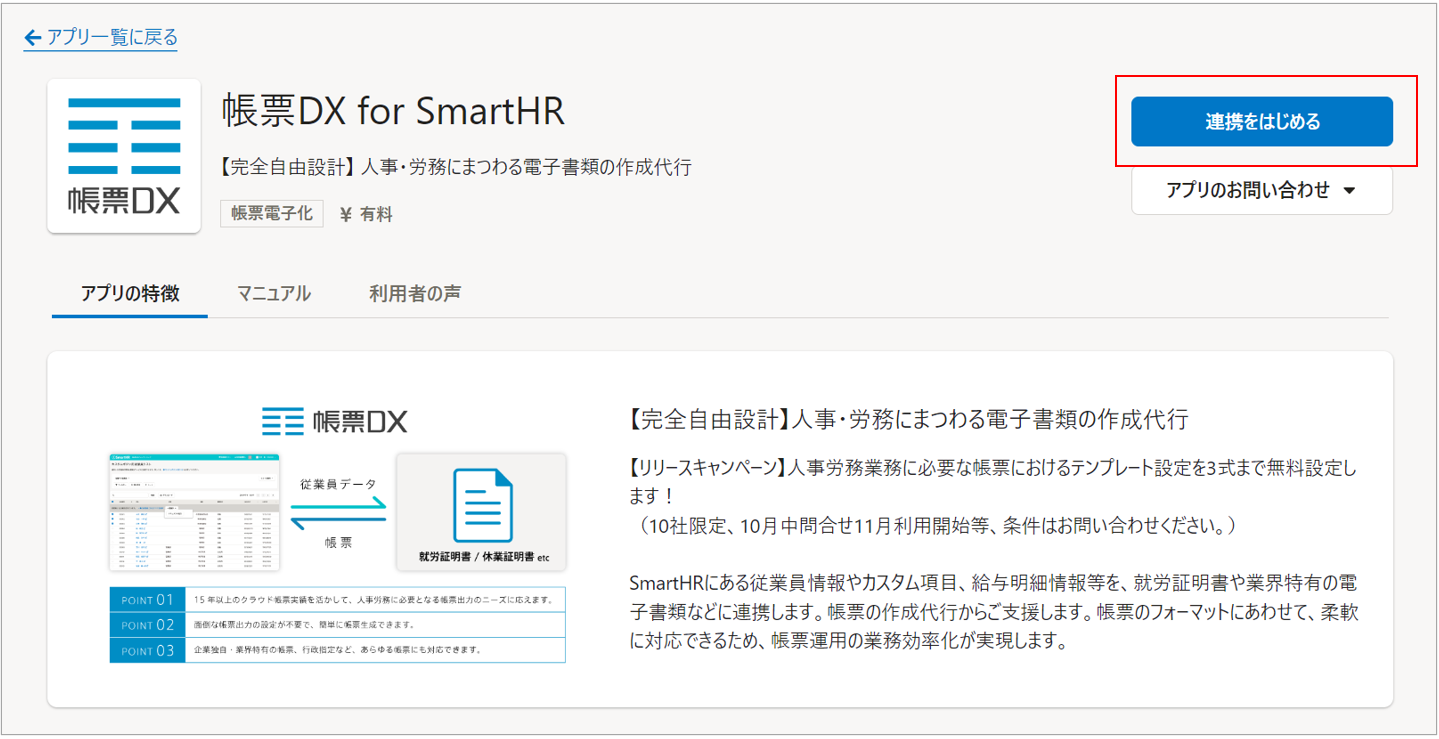Viewport: 1439px width, 739px height.
Task: Click the yen icon beside 有料
Action: click(x=346, y=214)
